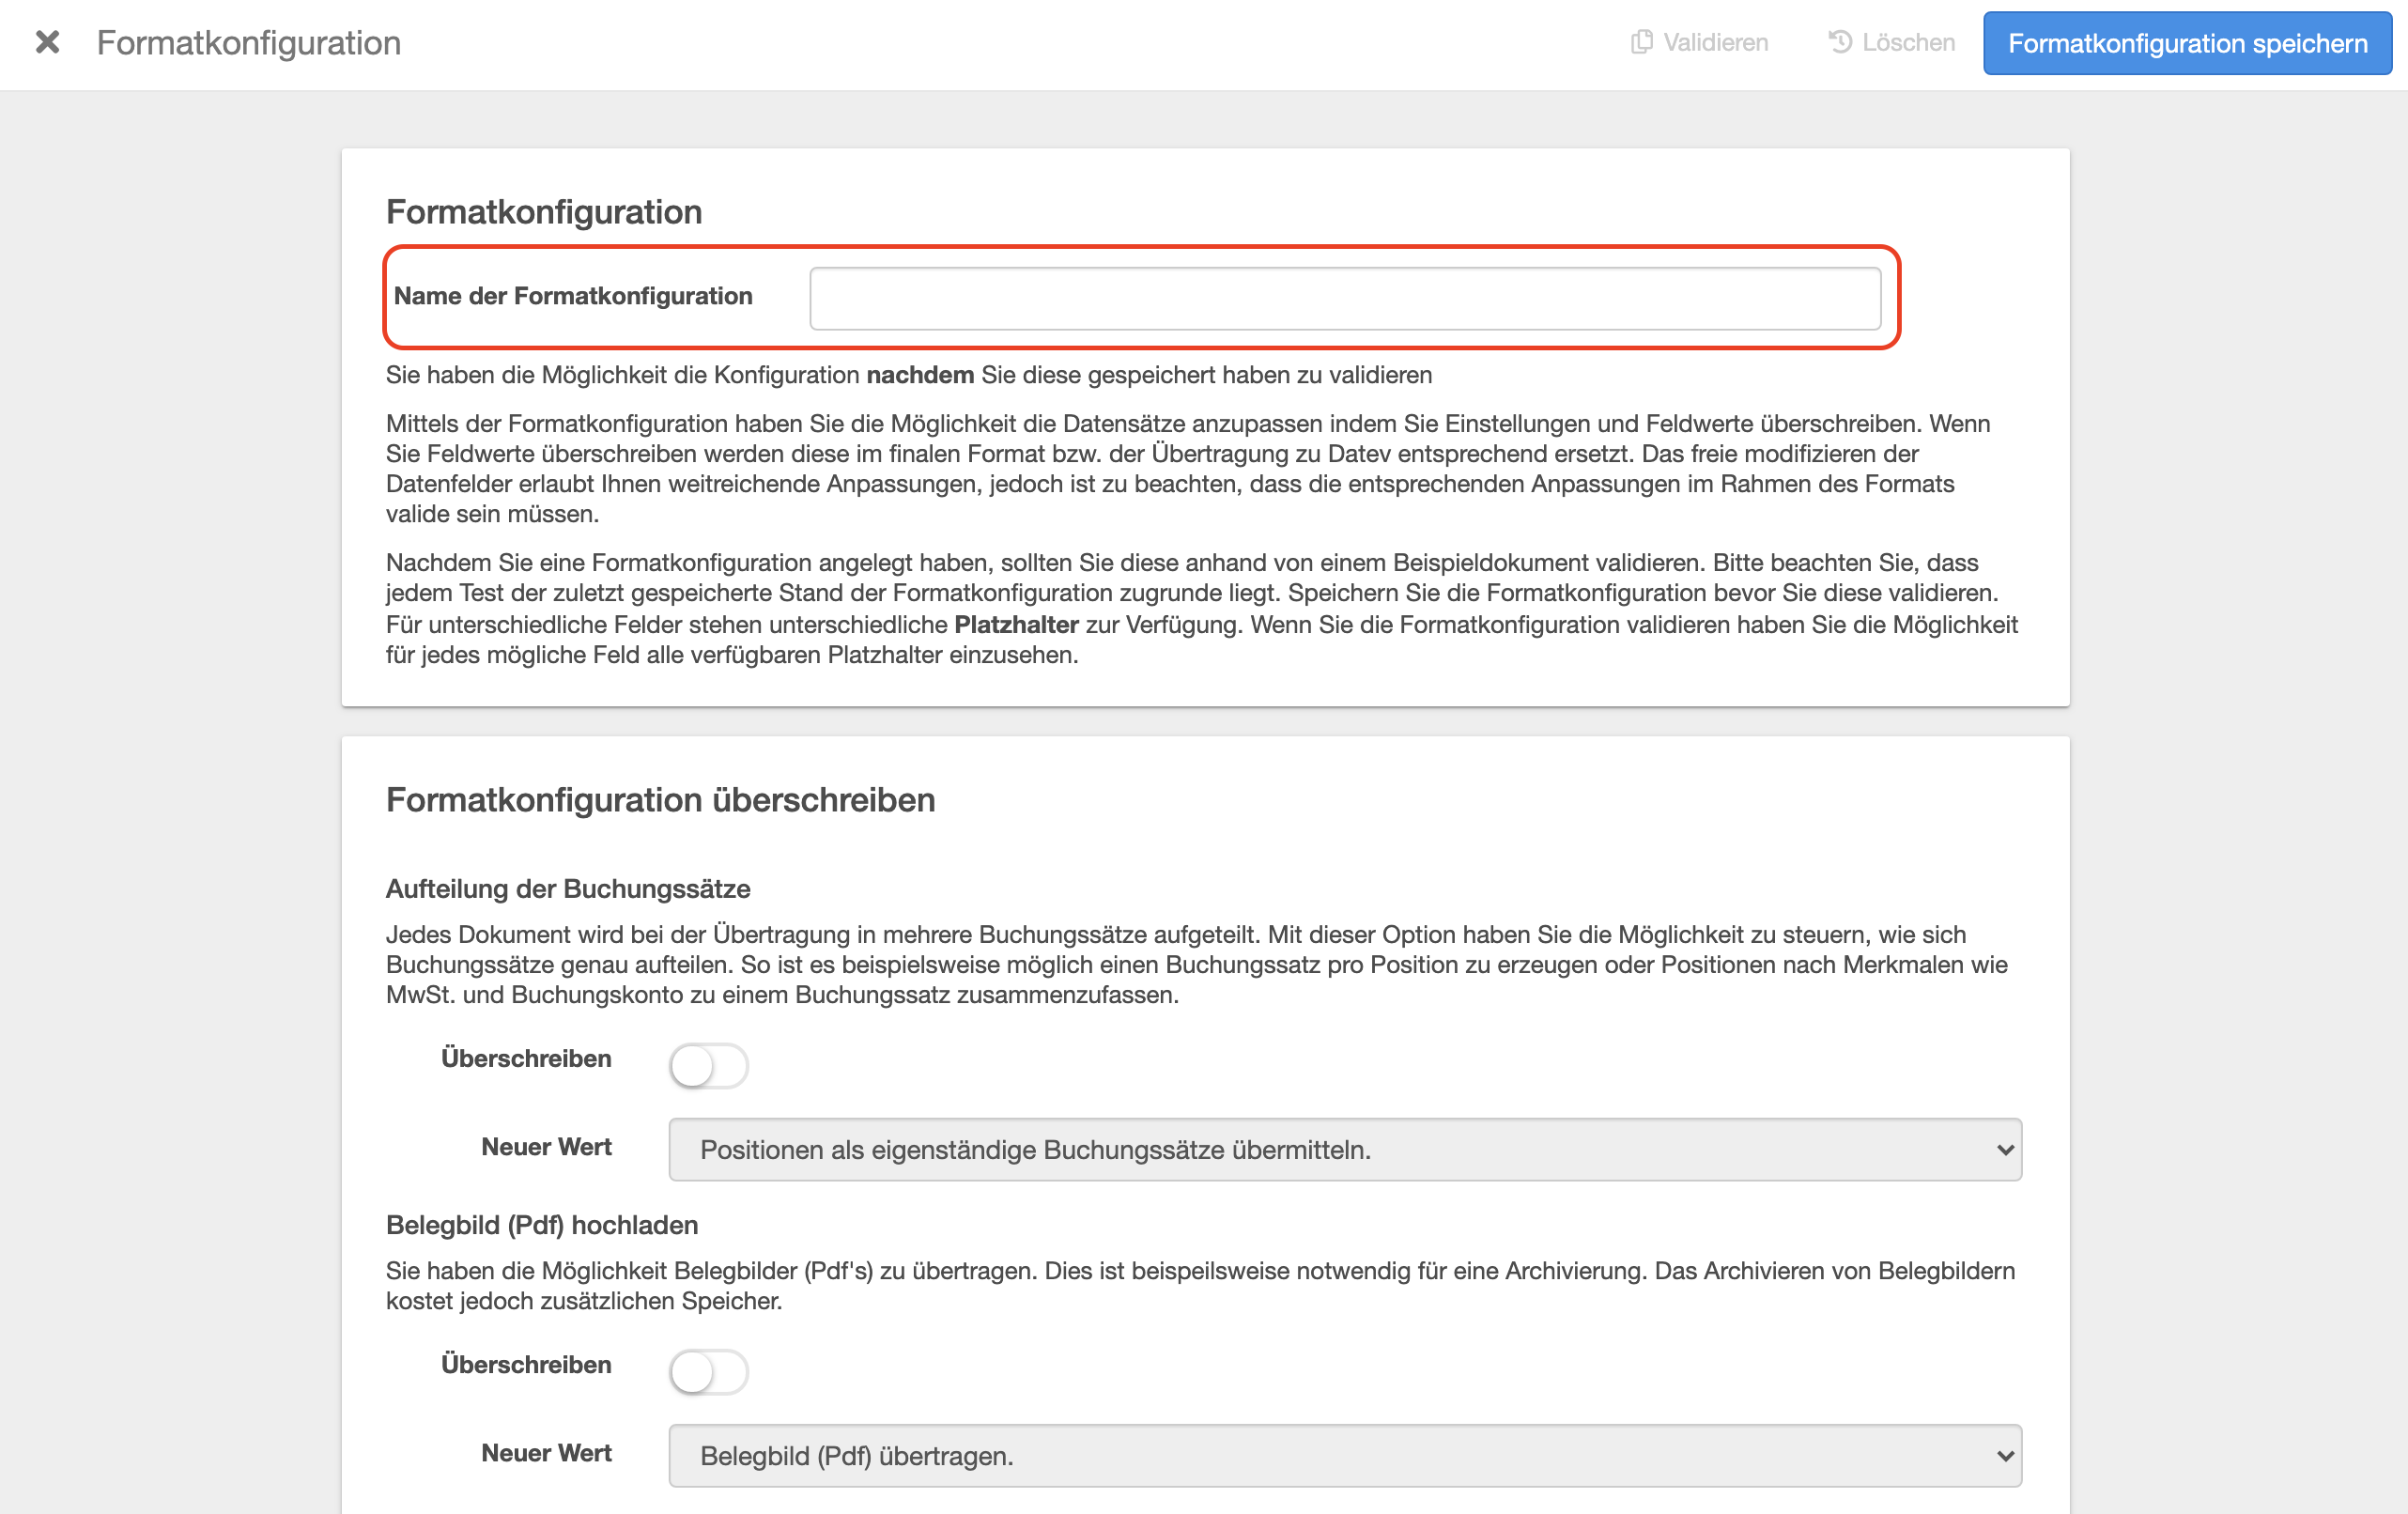The image size is (2408, 1514).
Task: Open the 'Positionen als eigenständige Buchungssätze' dropdown
Action: 1344,1149
